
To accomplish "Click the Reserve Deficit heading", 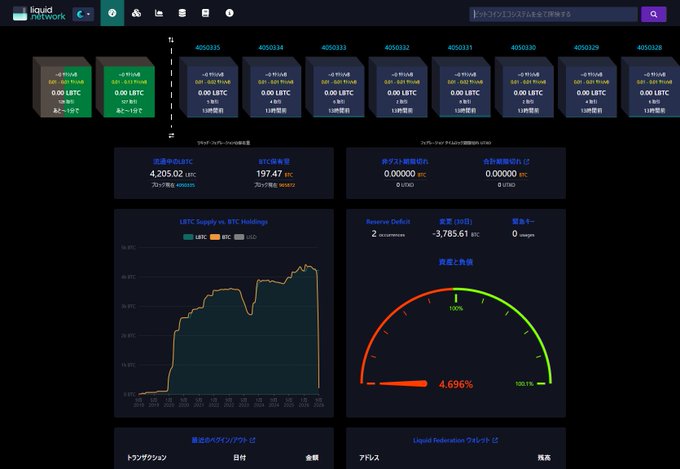I will click(x=388, y=222).
